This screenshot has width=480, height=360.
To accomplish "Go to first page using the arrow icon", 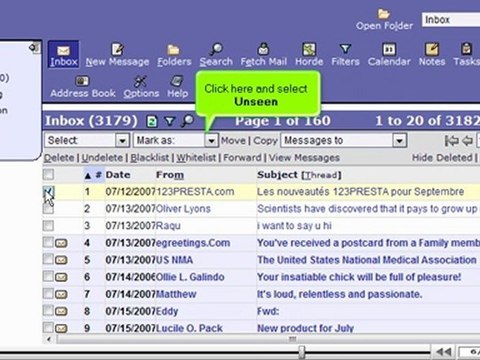I will pyautogui.click(x=451, y=141).
